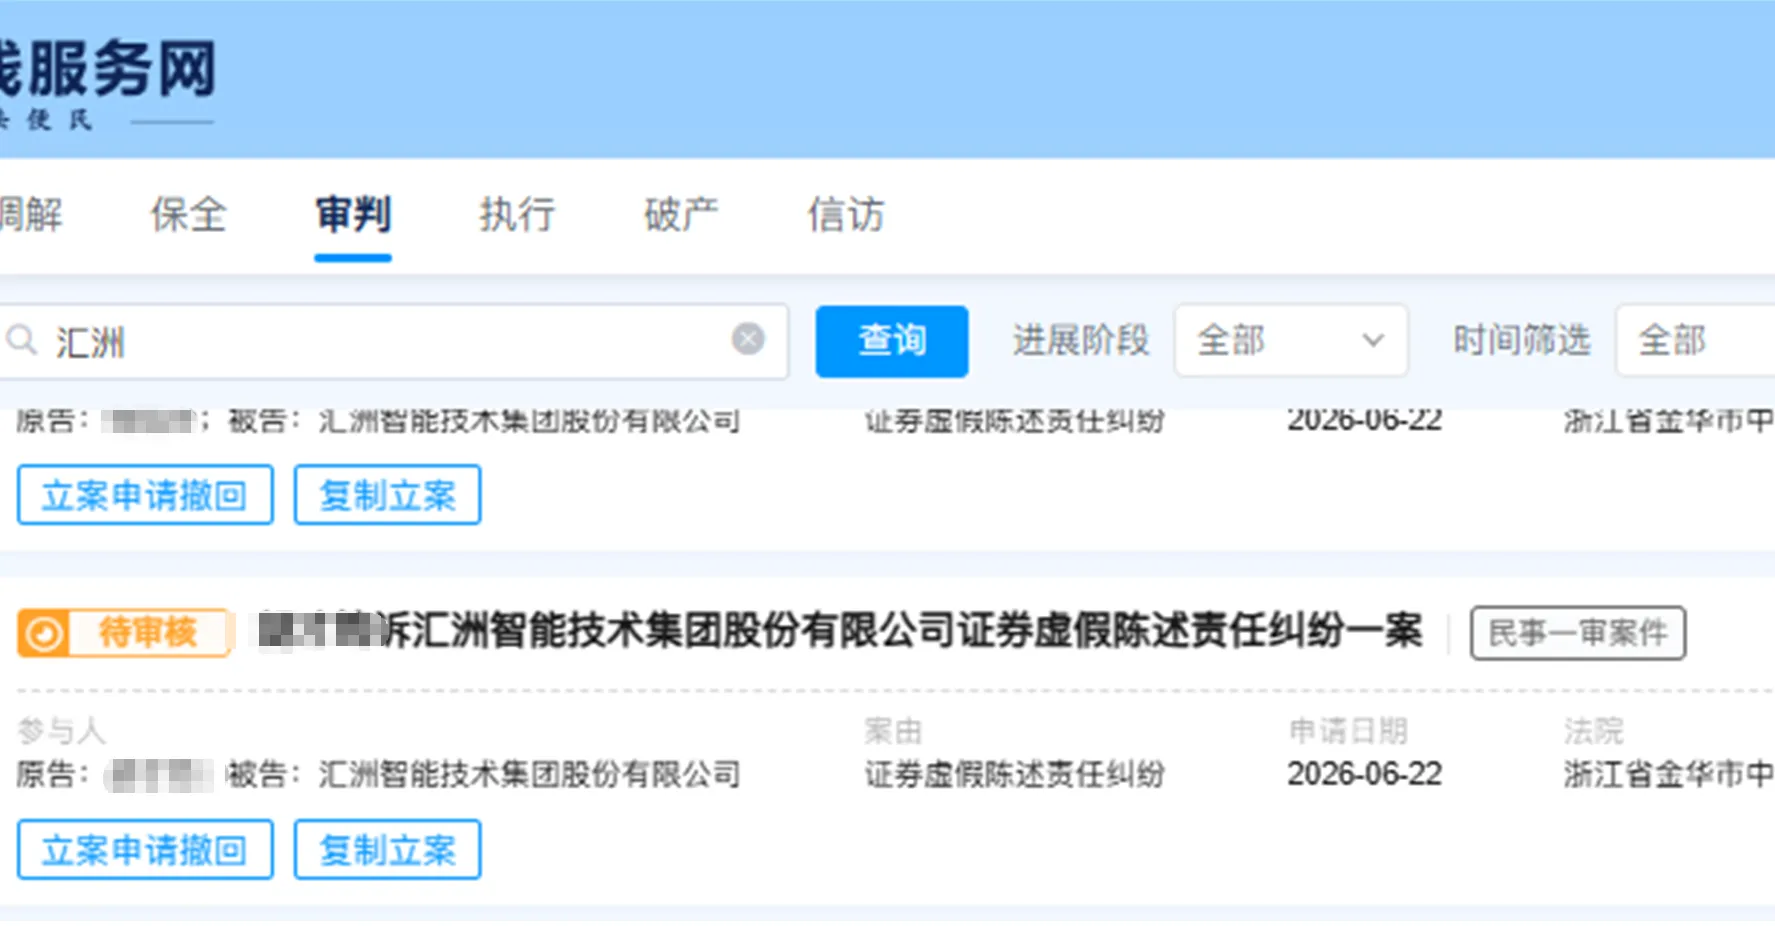Image resolution: width=1775 pixels, height=926 pixels.
Task: Click 2026-06-22 date in the 待审核 case
Action: tap(1364, 774)
